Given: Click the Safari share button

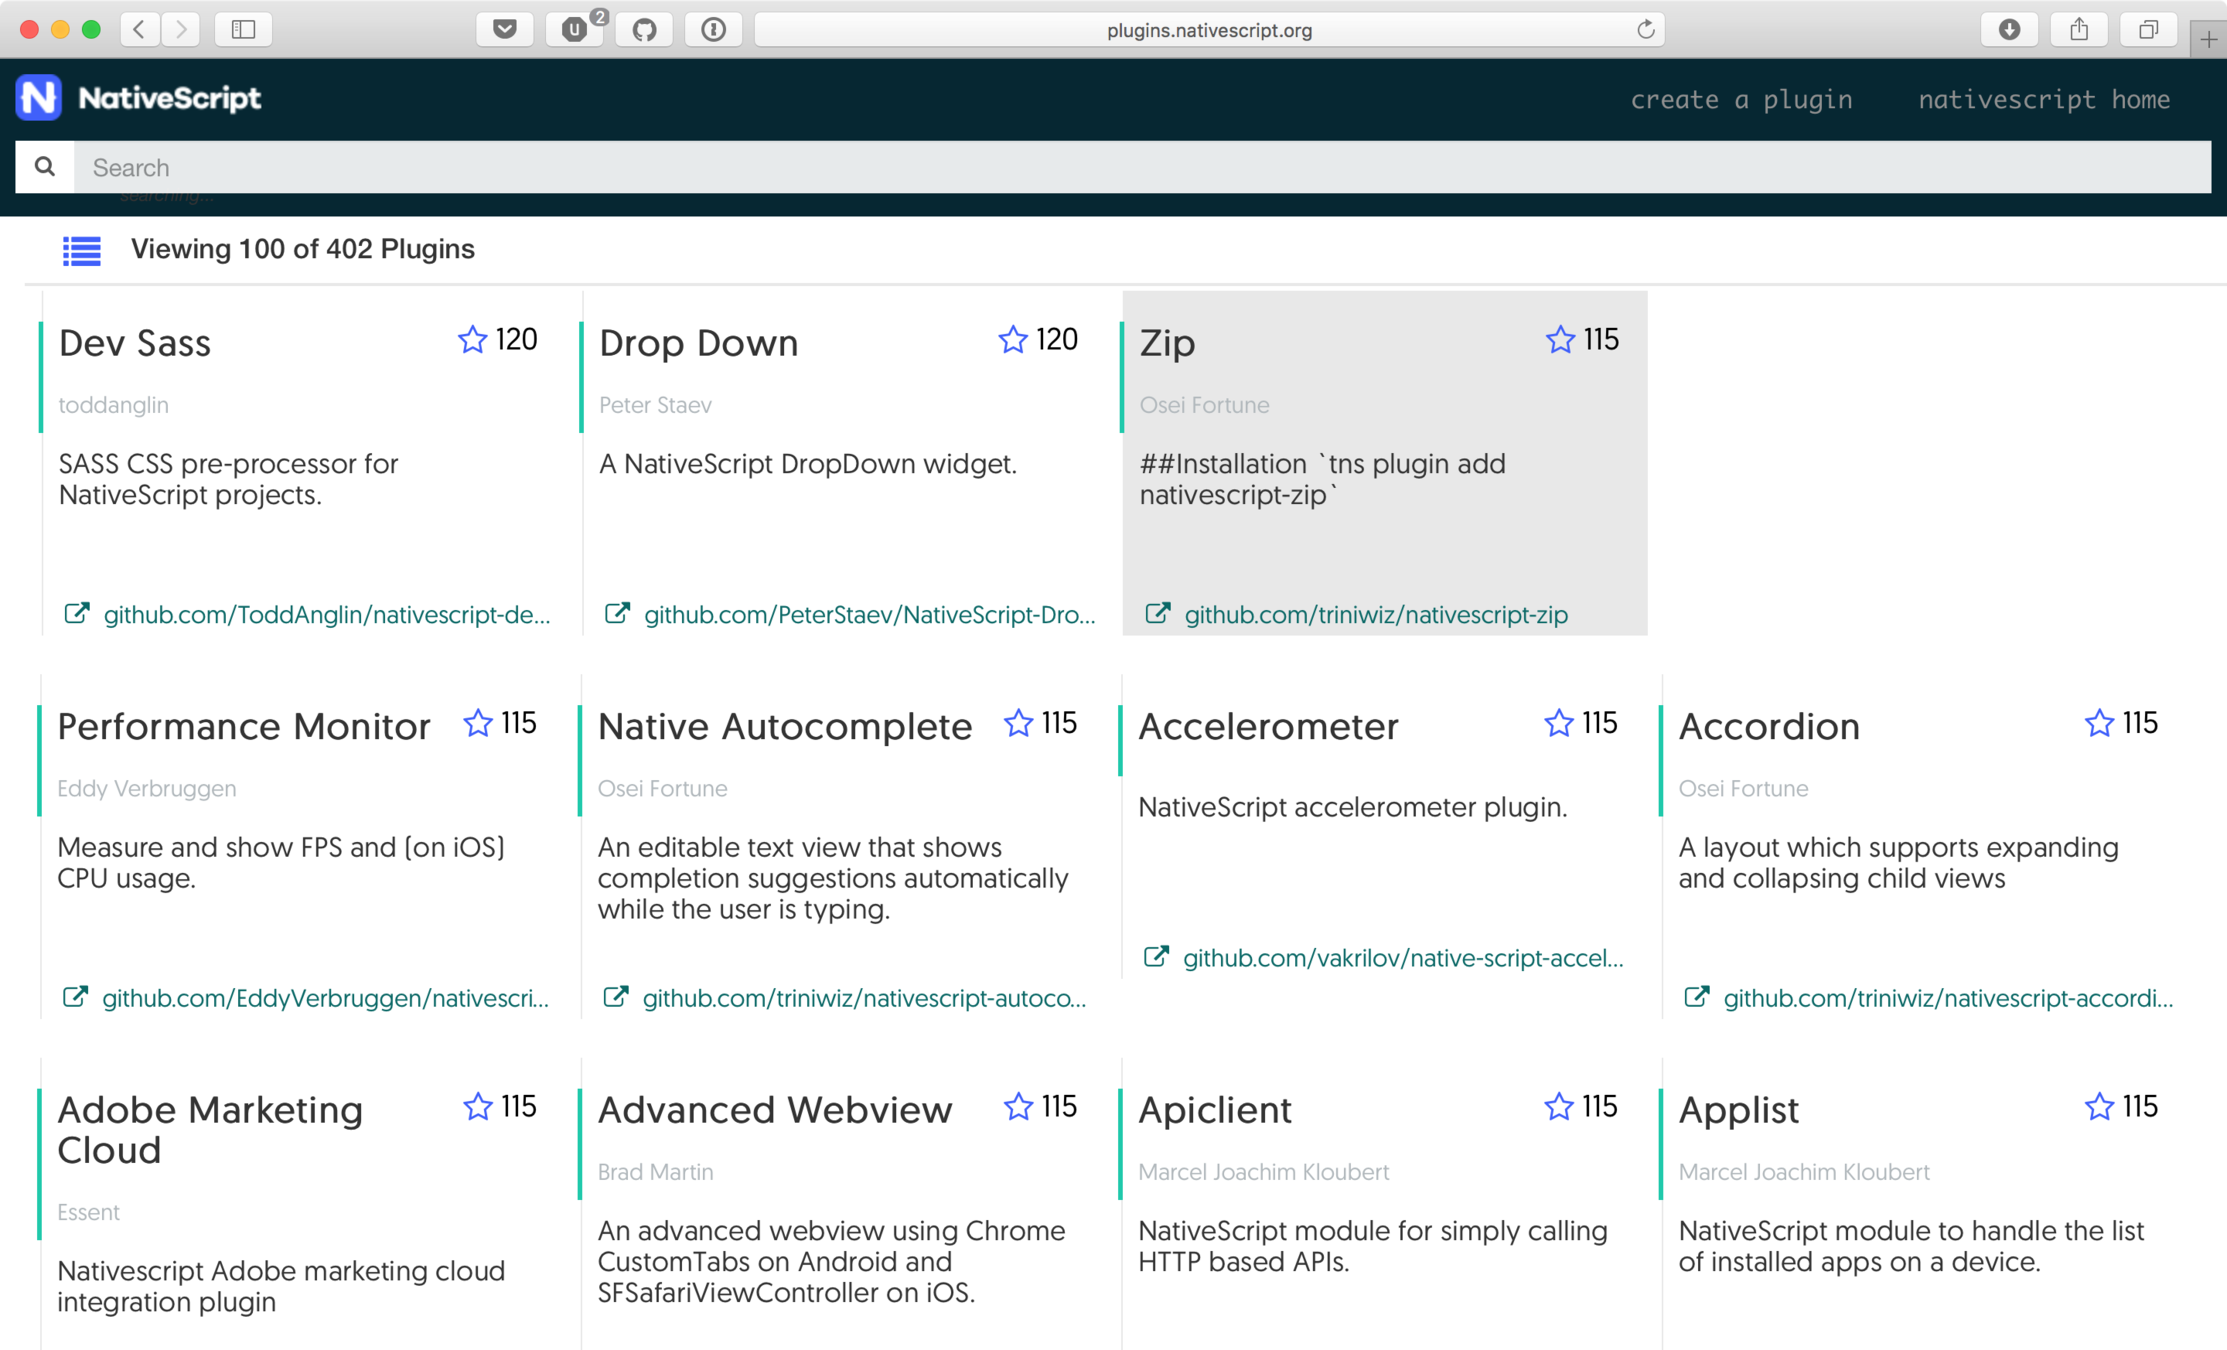Looking at the screenshot, I should tap(2079, 30).
